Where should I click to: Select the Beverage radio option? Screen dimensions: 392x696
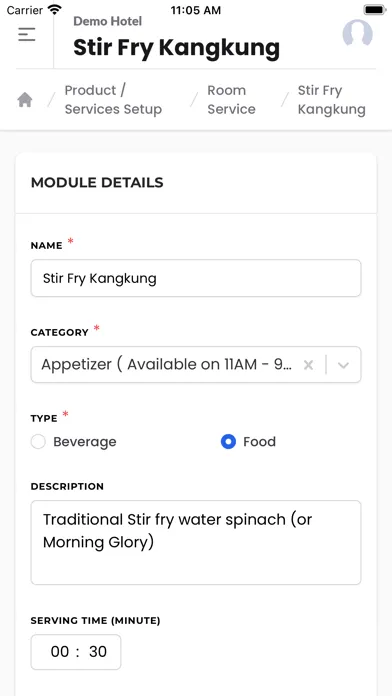(x=38, y=442)
